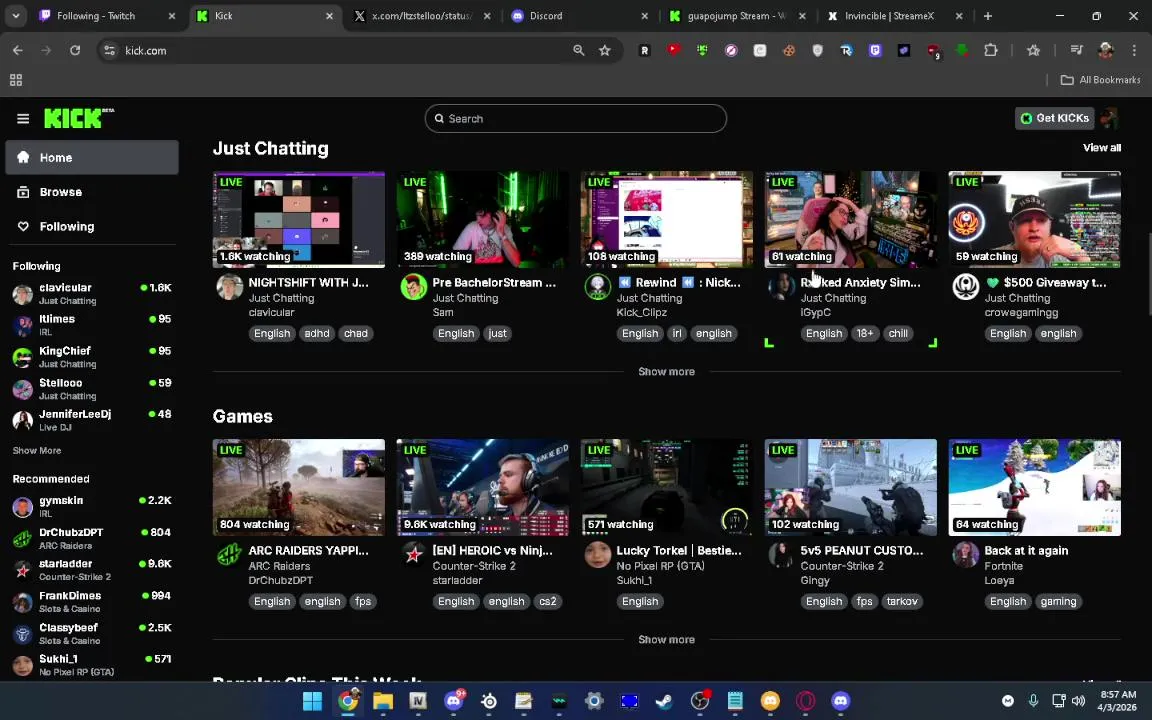The height and width of the screenshot is (720, 1152).
Task: Open the Chrome extensions puzzle icon
Action: click(990, 51)
